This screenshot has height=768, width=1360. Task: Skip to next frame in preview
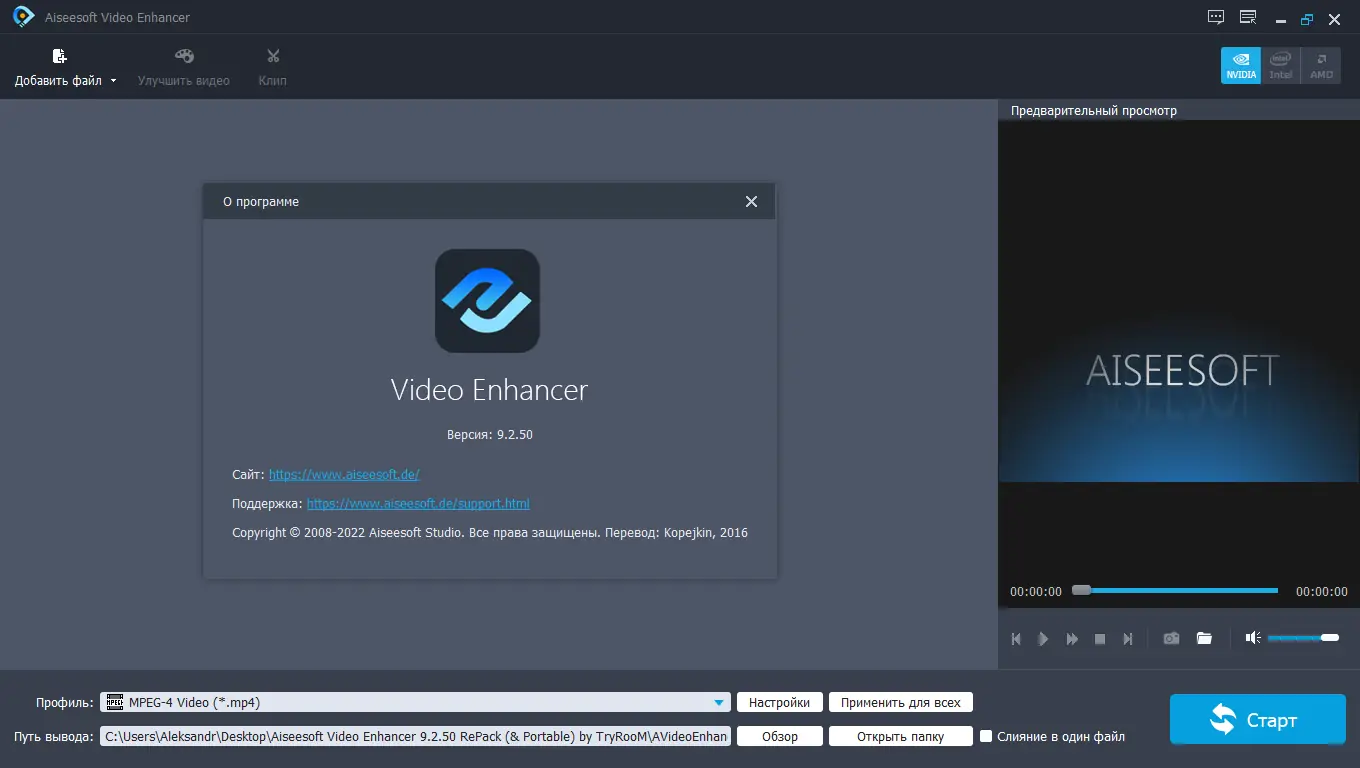(x=1128, y=638)
